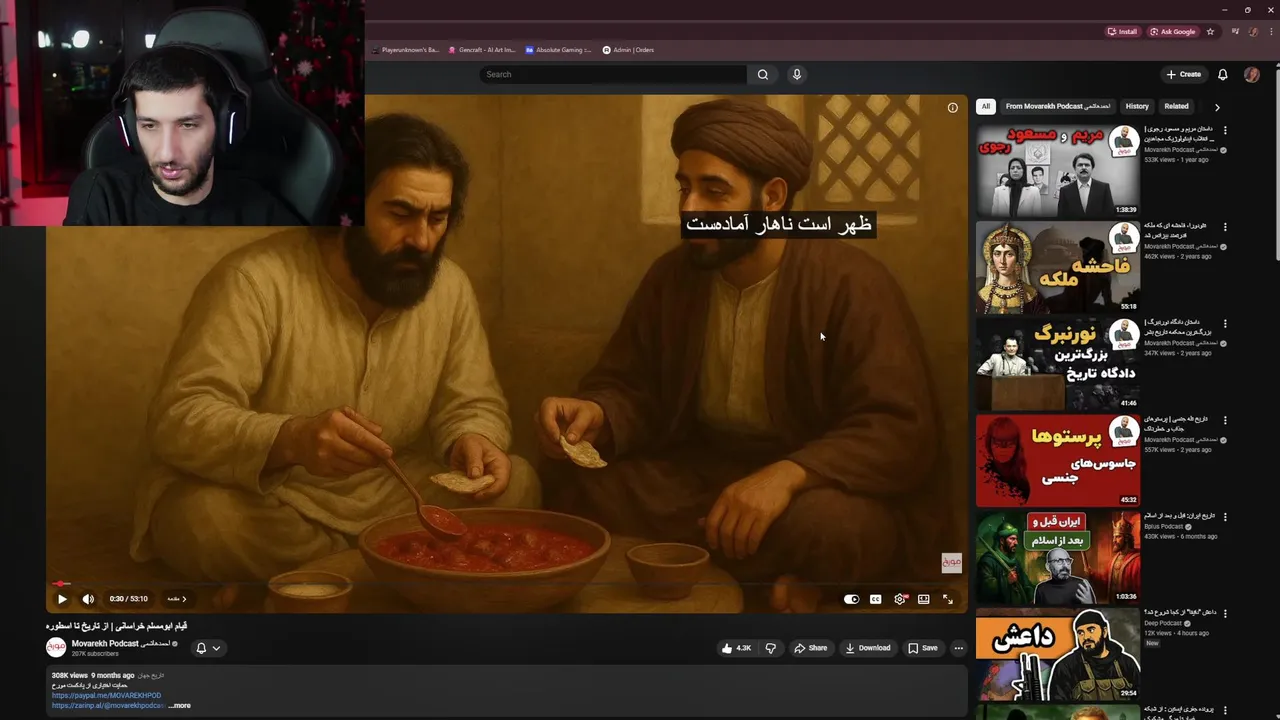Open the Deep Podcast channel name
The height and width of the screenshot is (720, 1280).
[1163, 623]
